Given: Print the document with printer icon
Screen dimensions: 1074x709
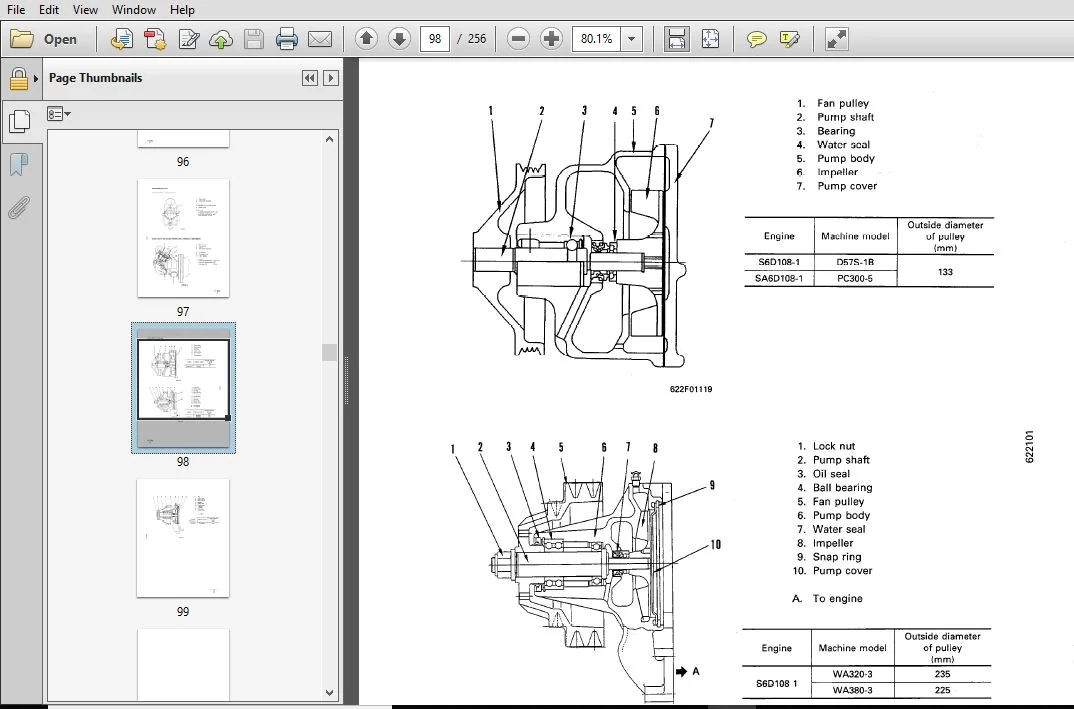Looking at the screenshot, I should [x=286, y=39].
